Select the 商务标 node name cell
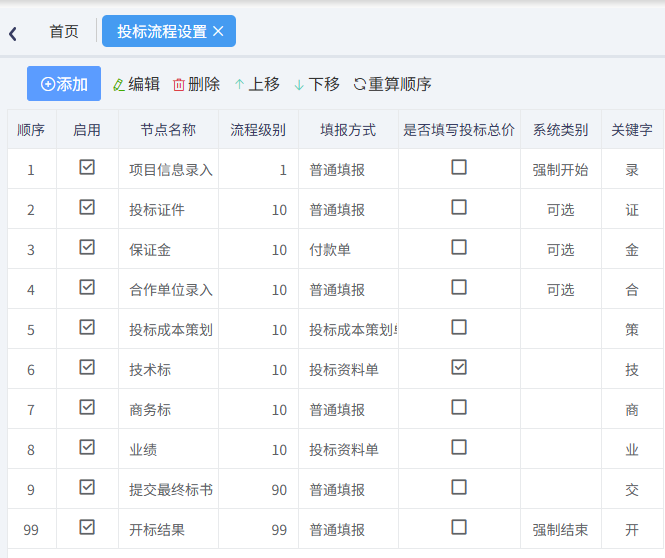Viewport: 665px width, 558px height. (x=168, y=410)
